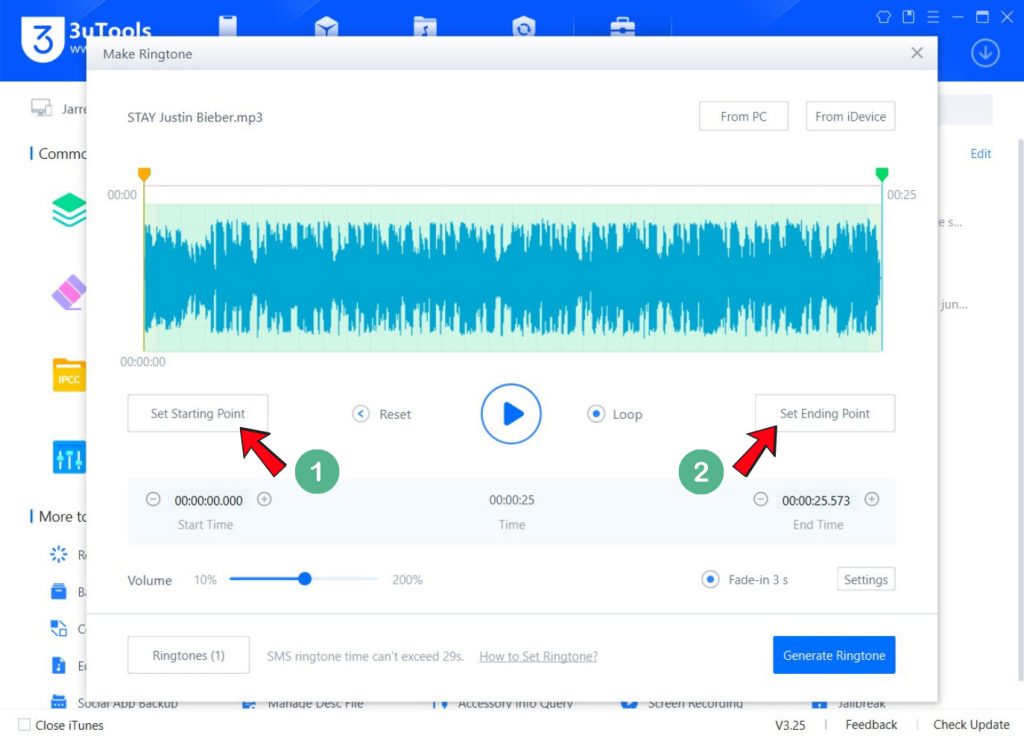Click the End Time value field
This screenshot has width=1024, height=747.
pos(816,500)
